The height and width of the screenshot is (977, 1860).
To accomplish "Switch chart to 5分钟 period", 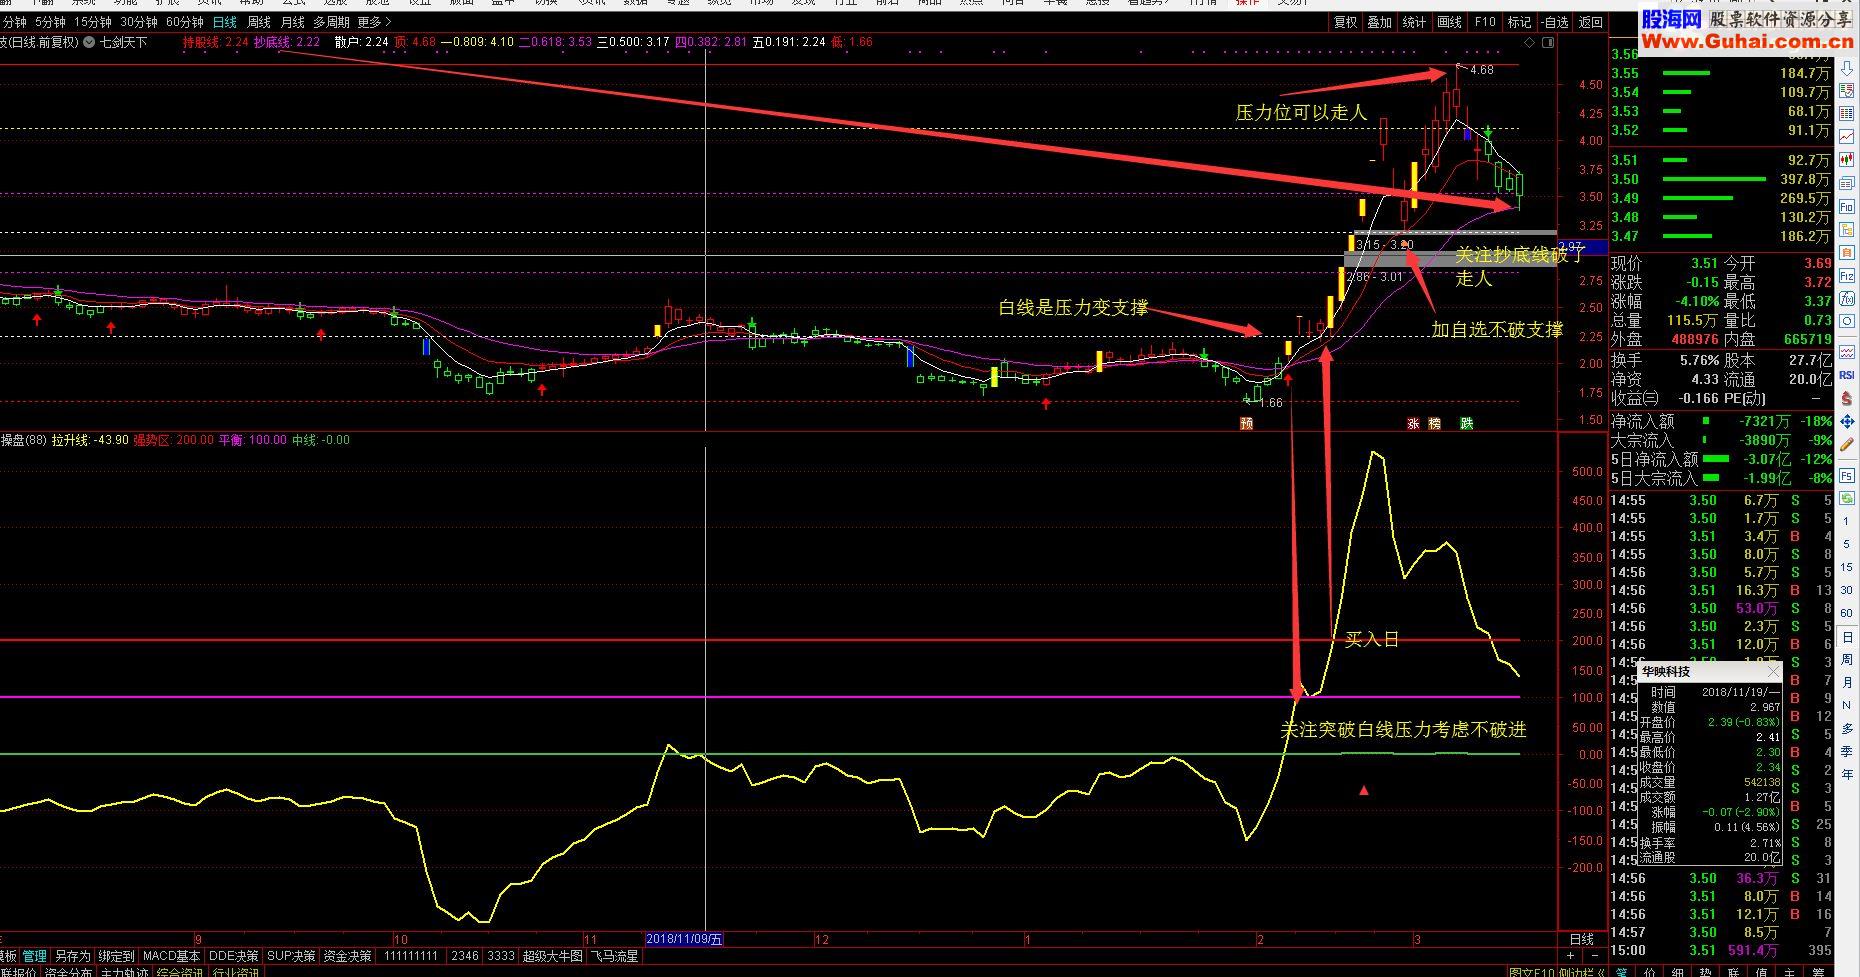I will pos(50,22).
